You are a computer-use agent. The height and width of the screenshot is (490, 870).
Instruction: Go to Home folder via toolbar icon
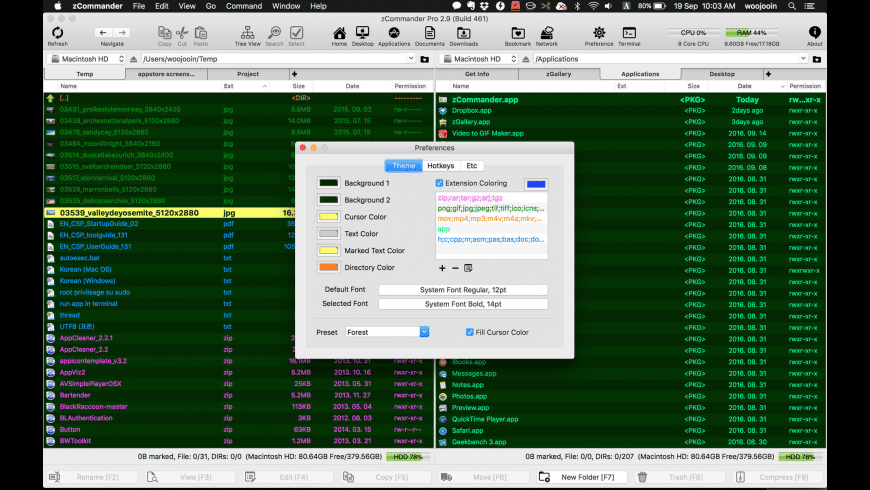(339, 35)
